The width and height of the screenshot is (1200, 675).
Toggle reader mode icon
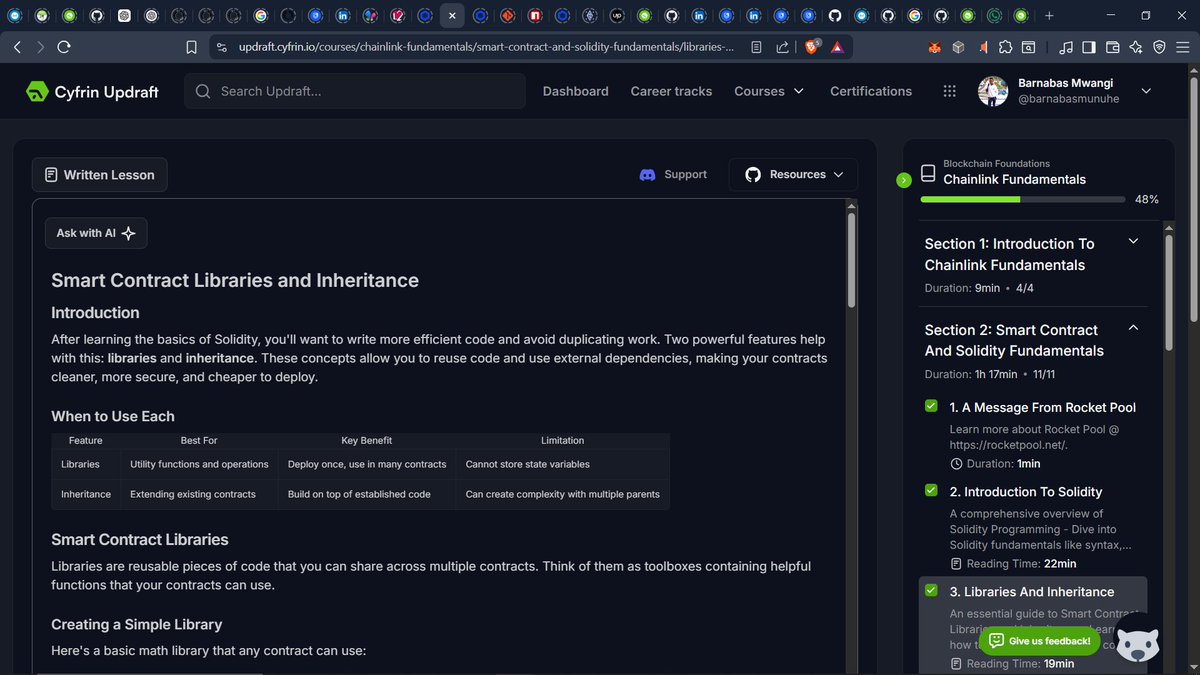(756, 47)
